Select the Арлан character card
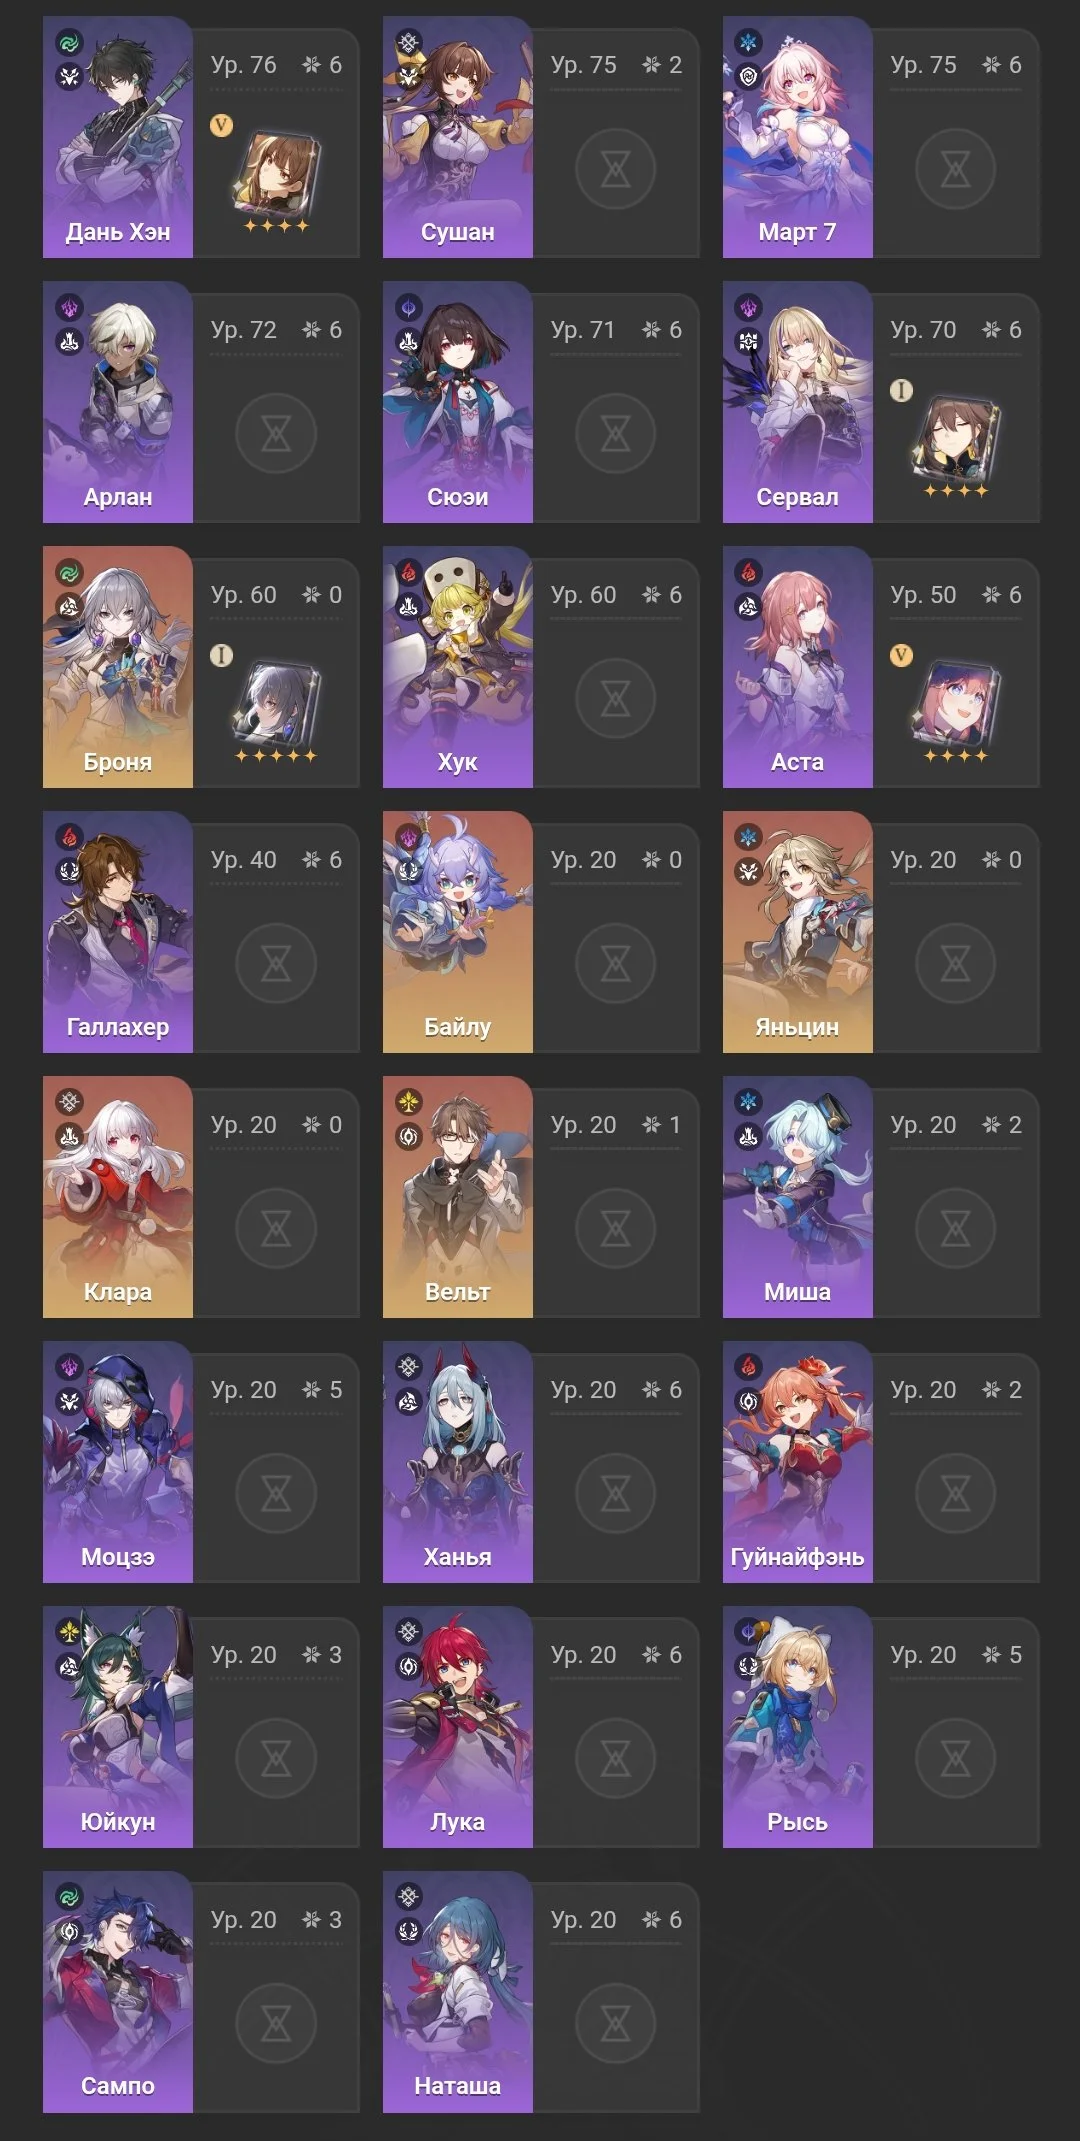The height and width of the screenshot is (2141, 1080). (x=200, y=402)
